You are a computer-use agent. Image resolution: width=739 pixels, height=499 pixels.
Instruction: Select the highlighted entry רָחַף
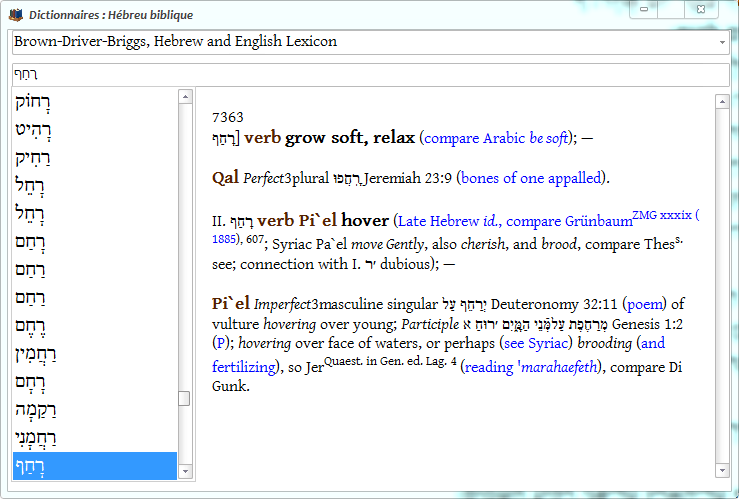click(95, 466)
